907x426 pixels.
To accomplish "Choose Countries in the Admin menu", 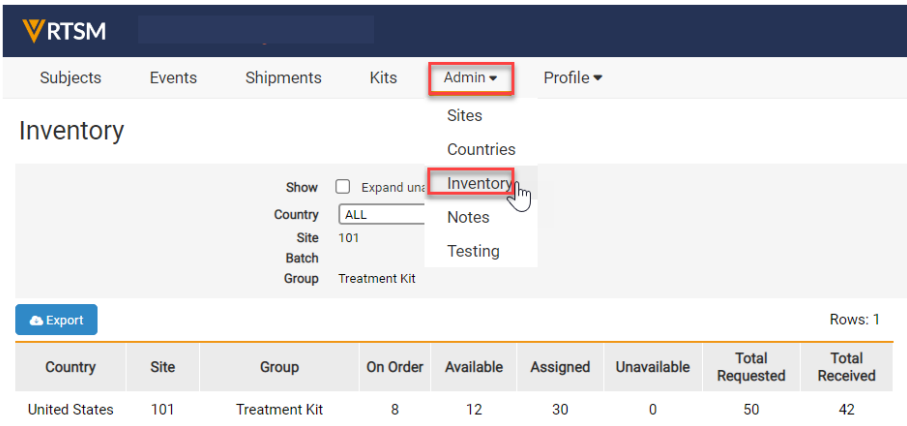I will coord(481,150).
